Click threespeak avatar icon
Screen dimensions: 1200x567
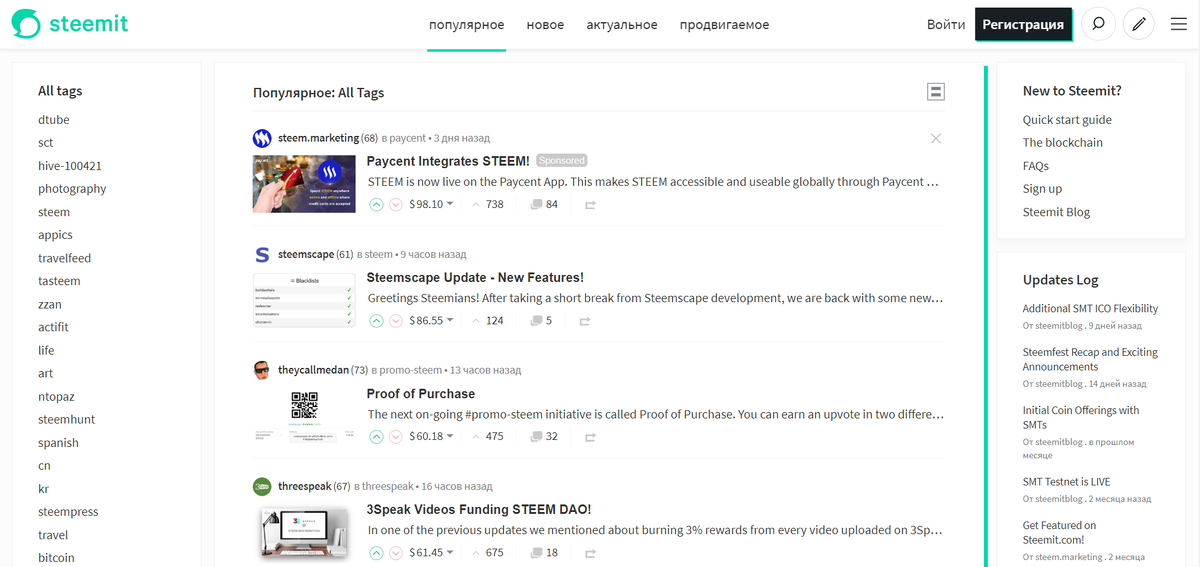click(x=262, y=486)
